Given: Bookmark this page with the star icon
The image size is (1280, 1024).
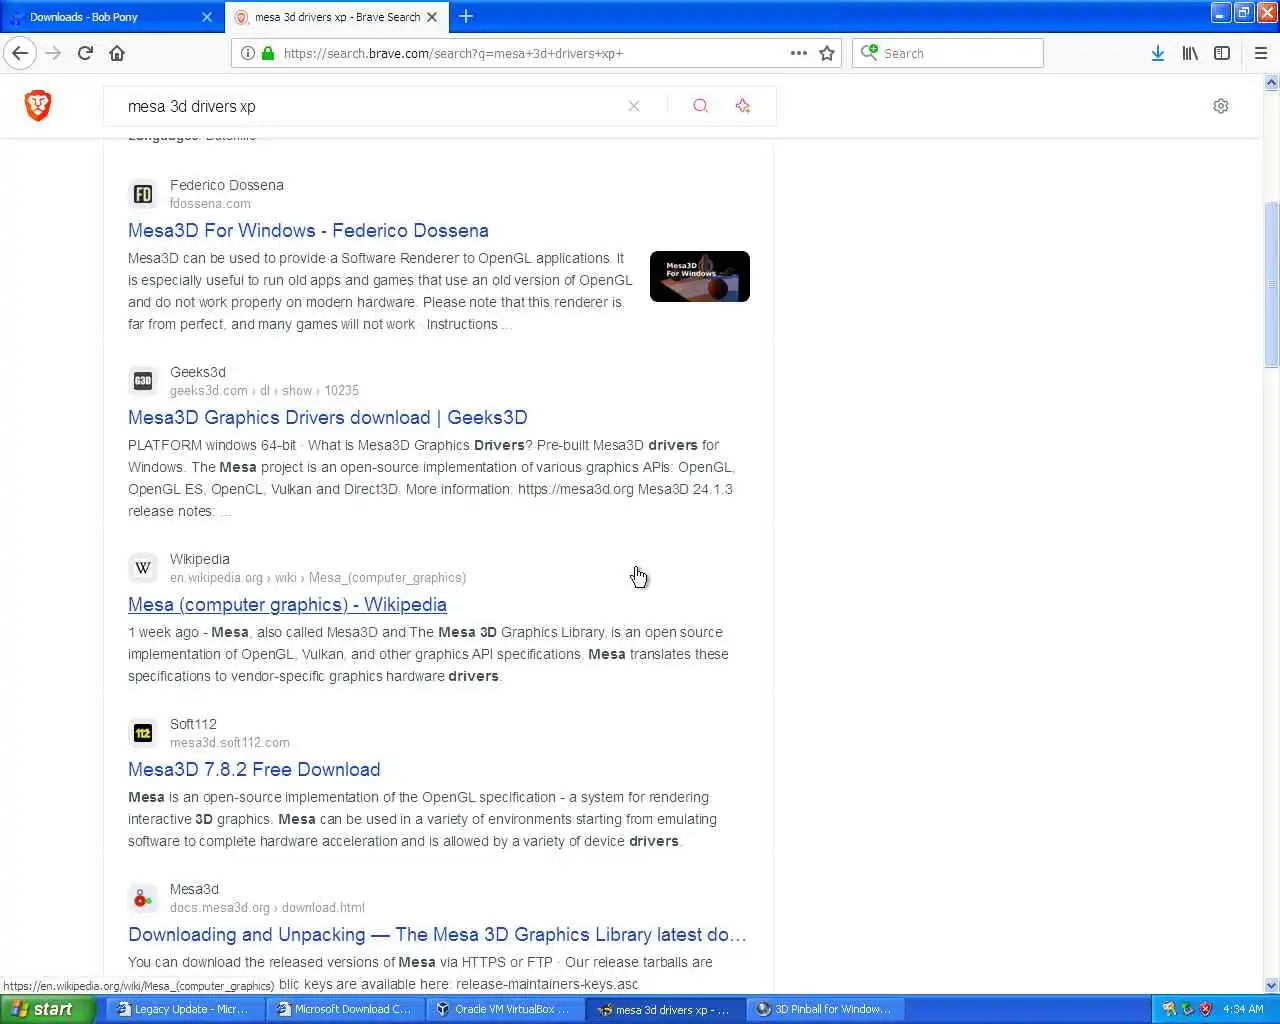Looking at the screenshot, I should point(827,53).
